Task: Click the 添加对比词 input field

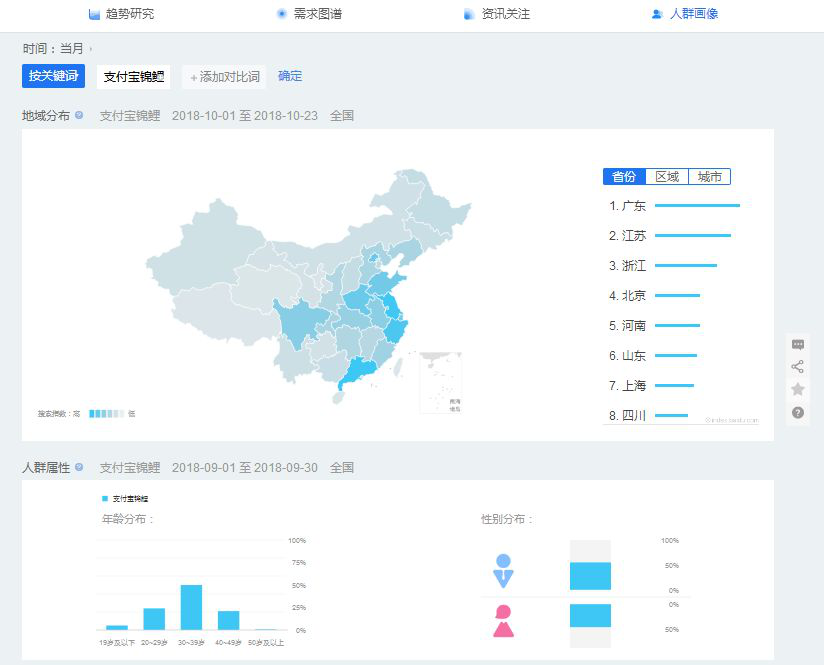Action: (x=225, y=77)
